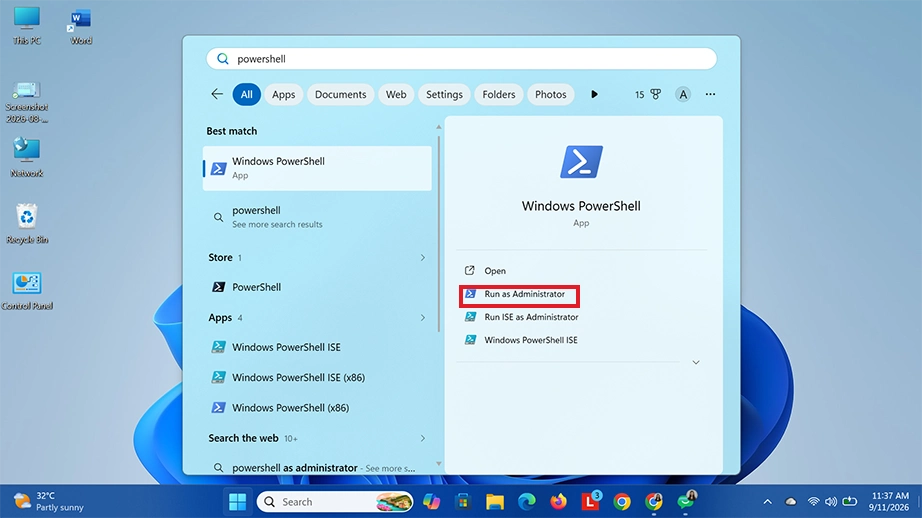The height and width of the screenshot is (518, 922).
Task: Click scroll-down arrow of results list
Action: click(439, 464)
